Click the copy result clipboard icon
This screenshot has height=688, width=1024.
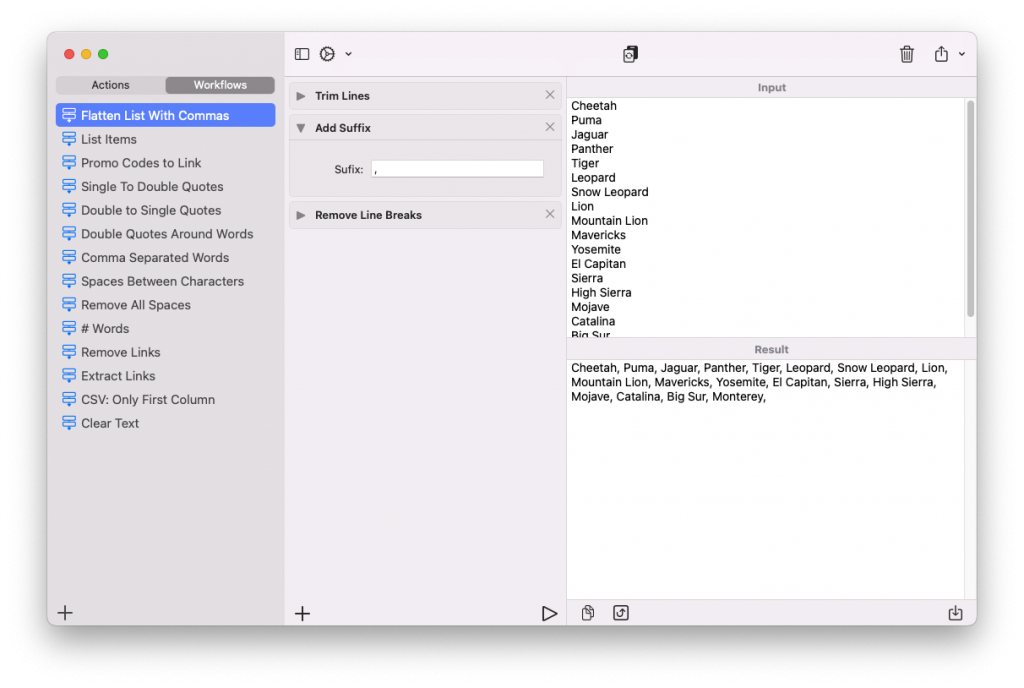(x=588, y=612)
